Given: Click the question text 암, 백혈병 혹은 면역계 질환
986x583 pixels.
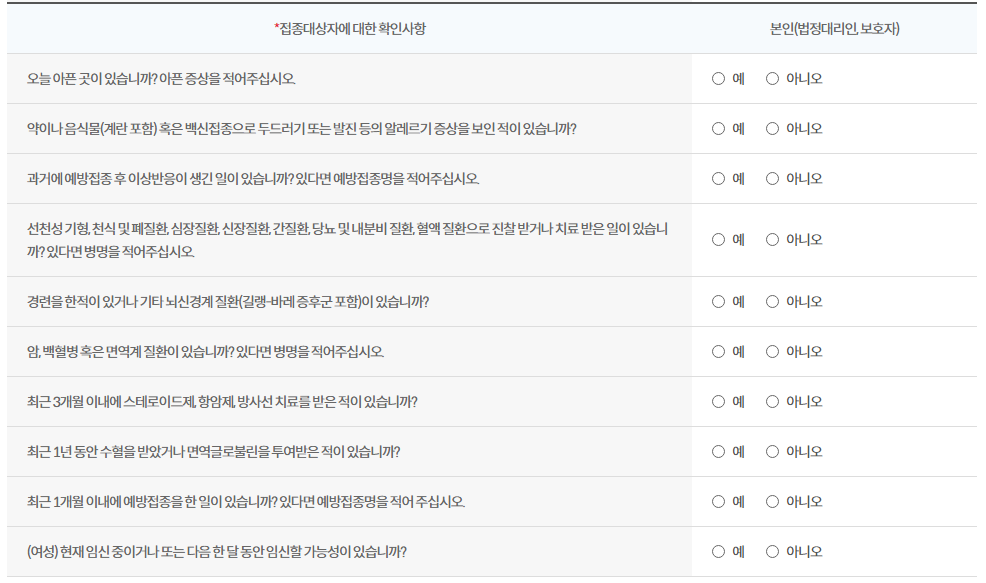Looking at the screenshot, I should click(205, 352).
